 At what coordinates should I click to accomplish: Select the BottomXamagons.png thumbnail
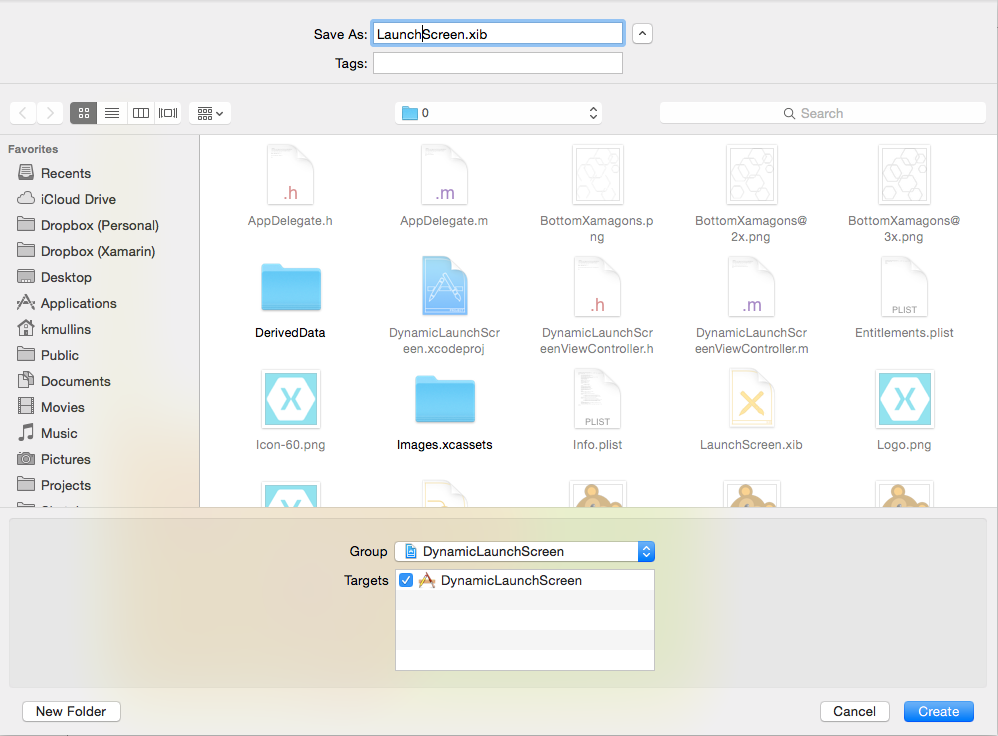598,175
